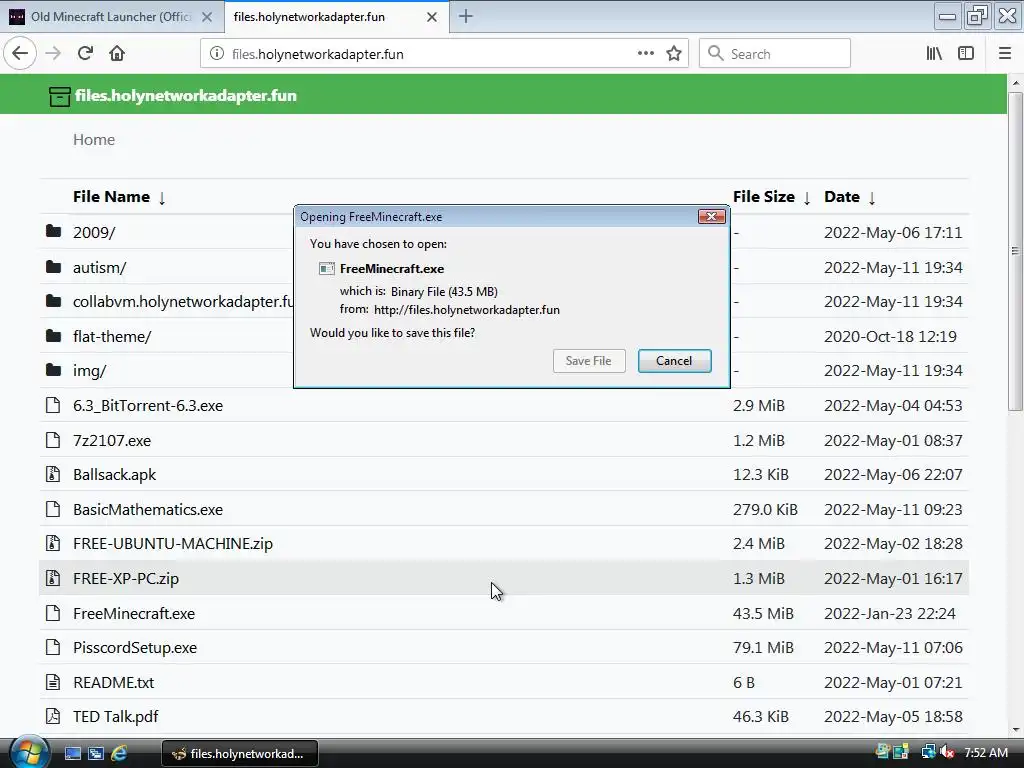Screen dimensions: 1024x768
Task: Click the network tray icon
Action: [928, 753]
